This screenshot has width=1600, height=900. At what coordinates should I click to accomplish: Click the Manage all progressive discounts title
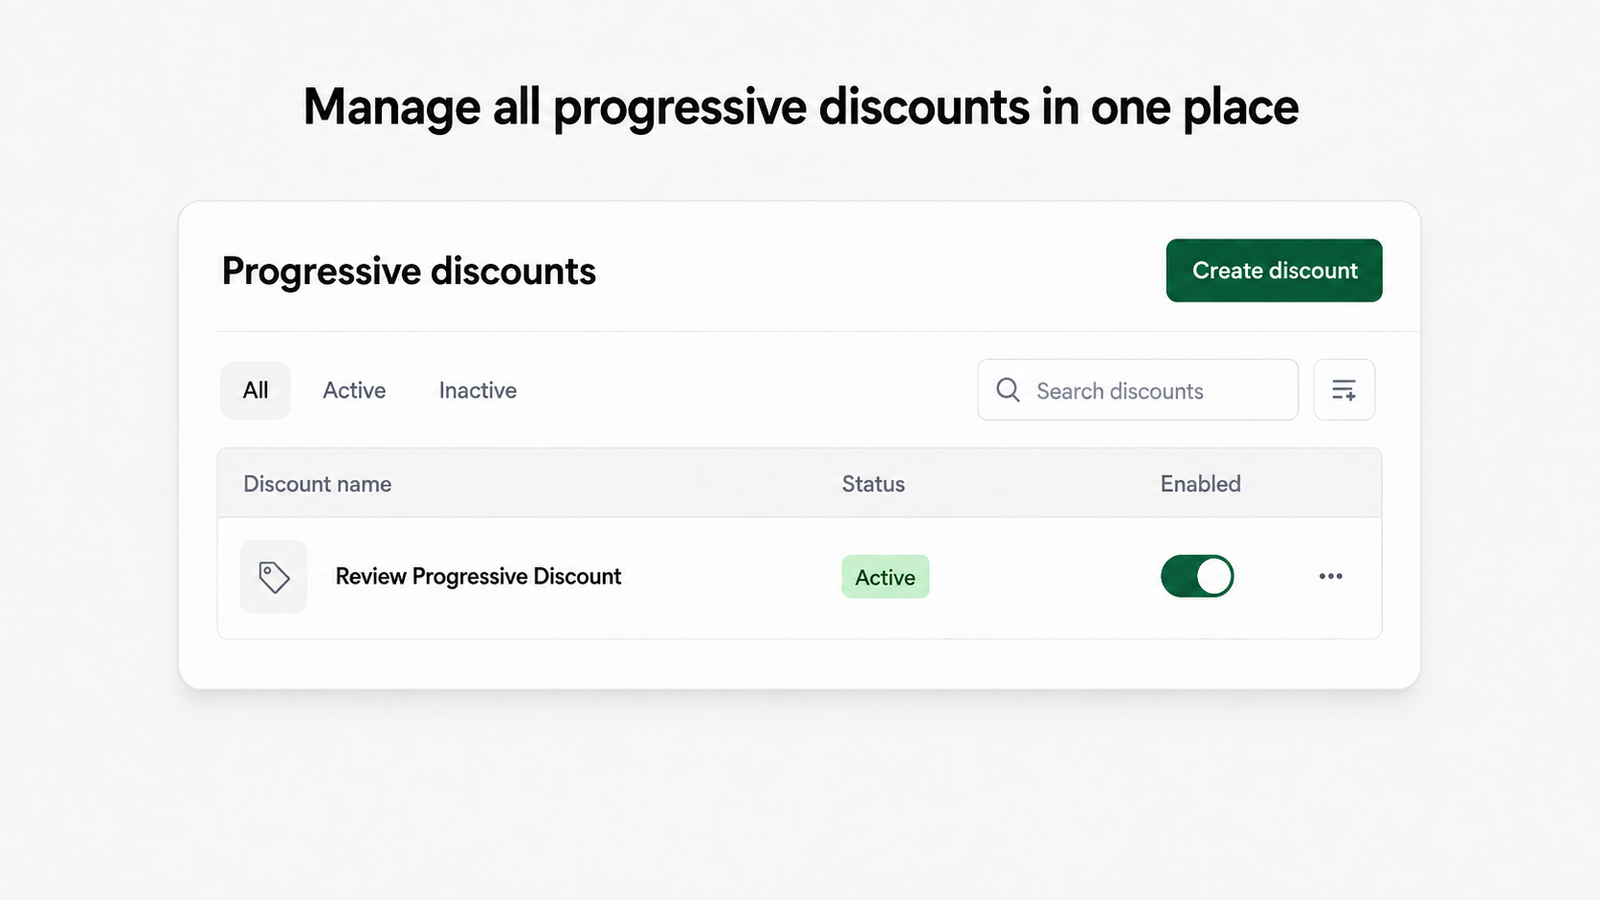tap(800, 107)
